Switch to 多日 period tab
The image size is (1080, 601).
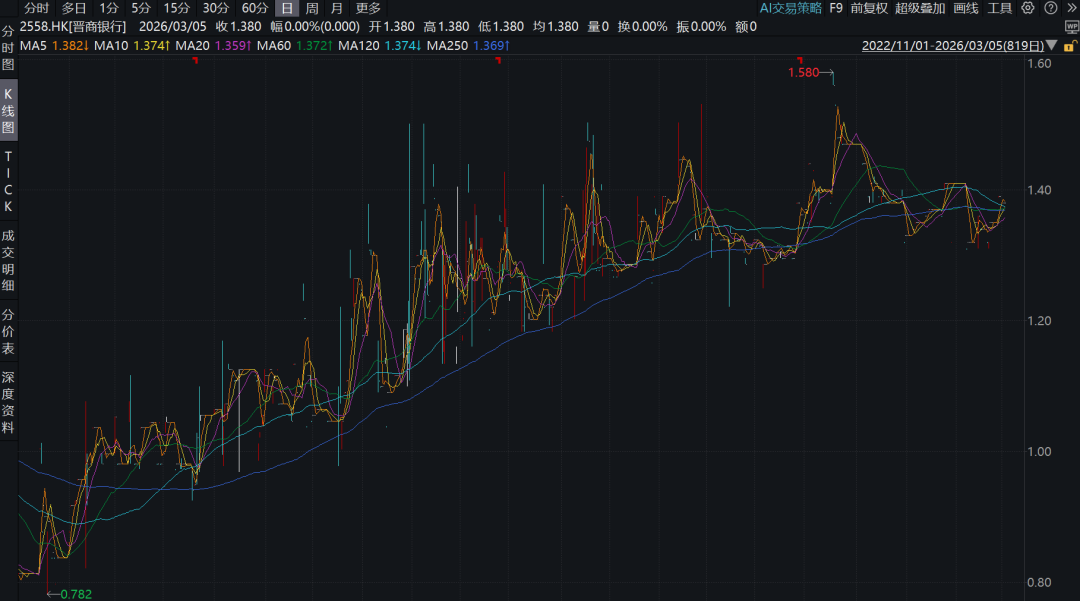(x=74, y=8)
